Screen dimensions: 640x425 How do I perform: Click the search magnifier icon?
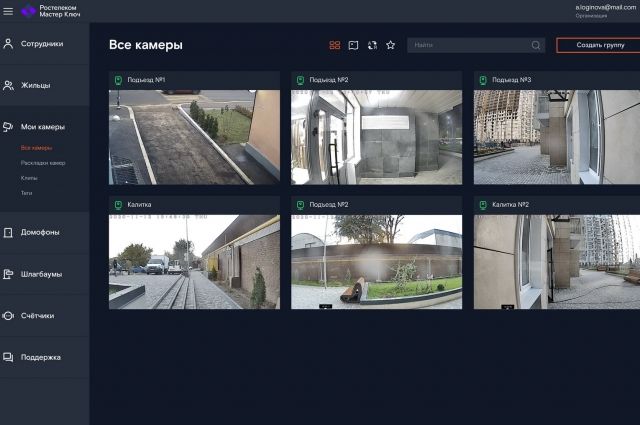click(x=536, y=45)
